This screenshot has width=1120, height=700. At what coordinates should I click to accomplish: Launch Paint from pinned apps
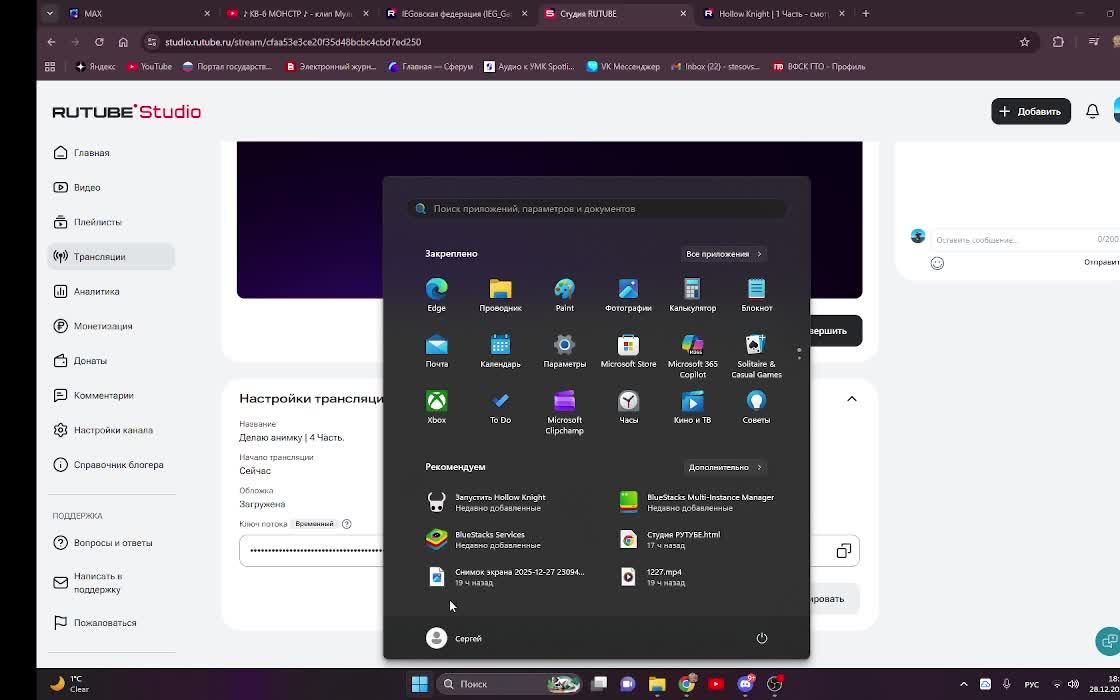point(564,295)
